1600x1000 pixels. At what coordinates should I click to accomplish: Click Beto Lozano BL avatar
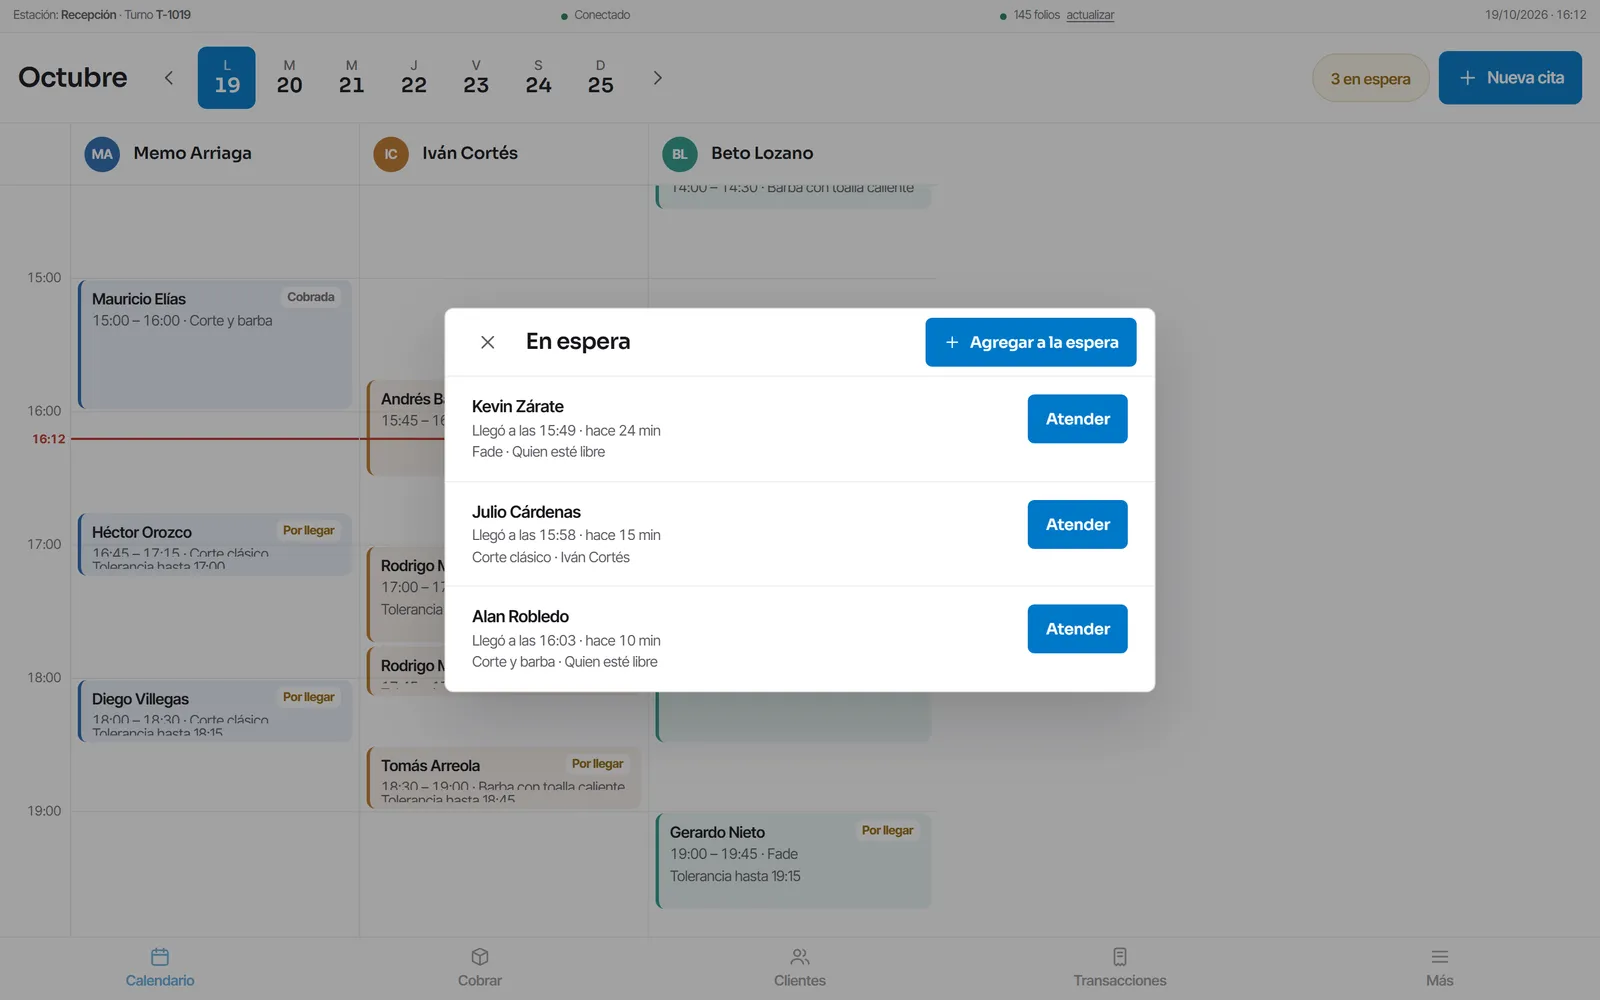pyautogui.click(x=680, y=154)
